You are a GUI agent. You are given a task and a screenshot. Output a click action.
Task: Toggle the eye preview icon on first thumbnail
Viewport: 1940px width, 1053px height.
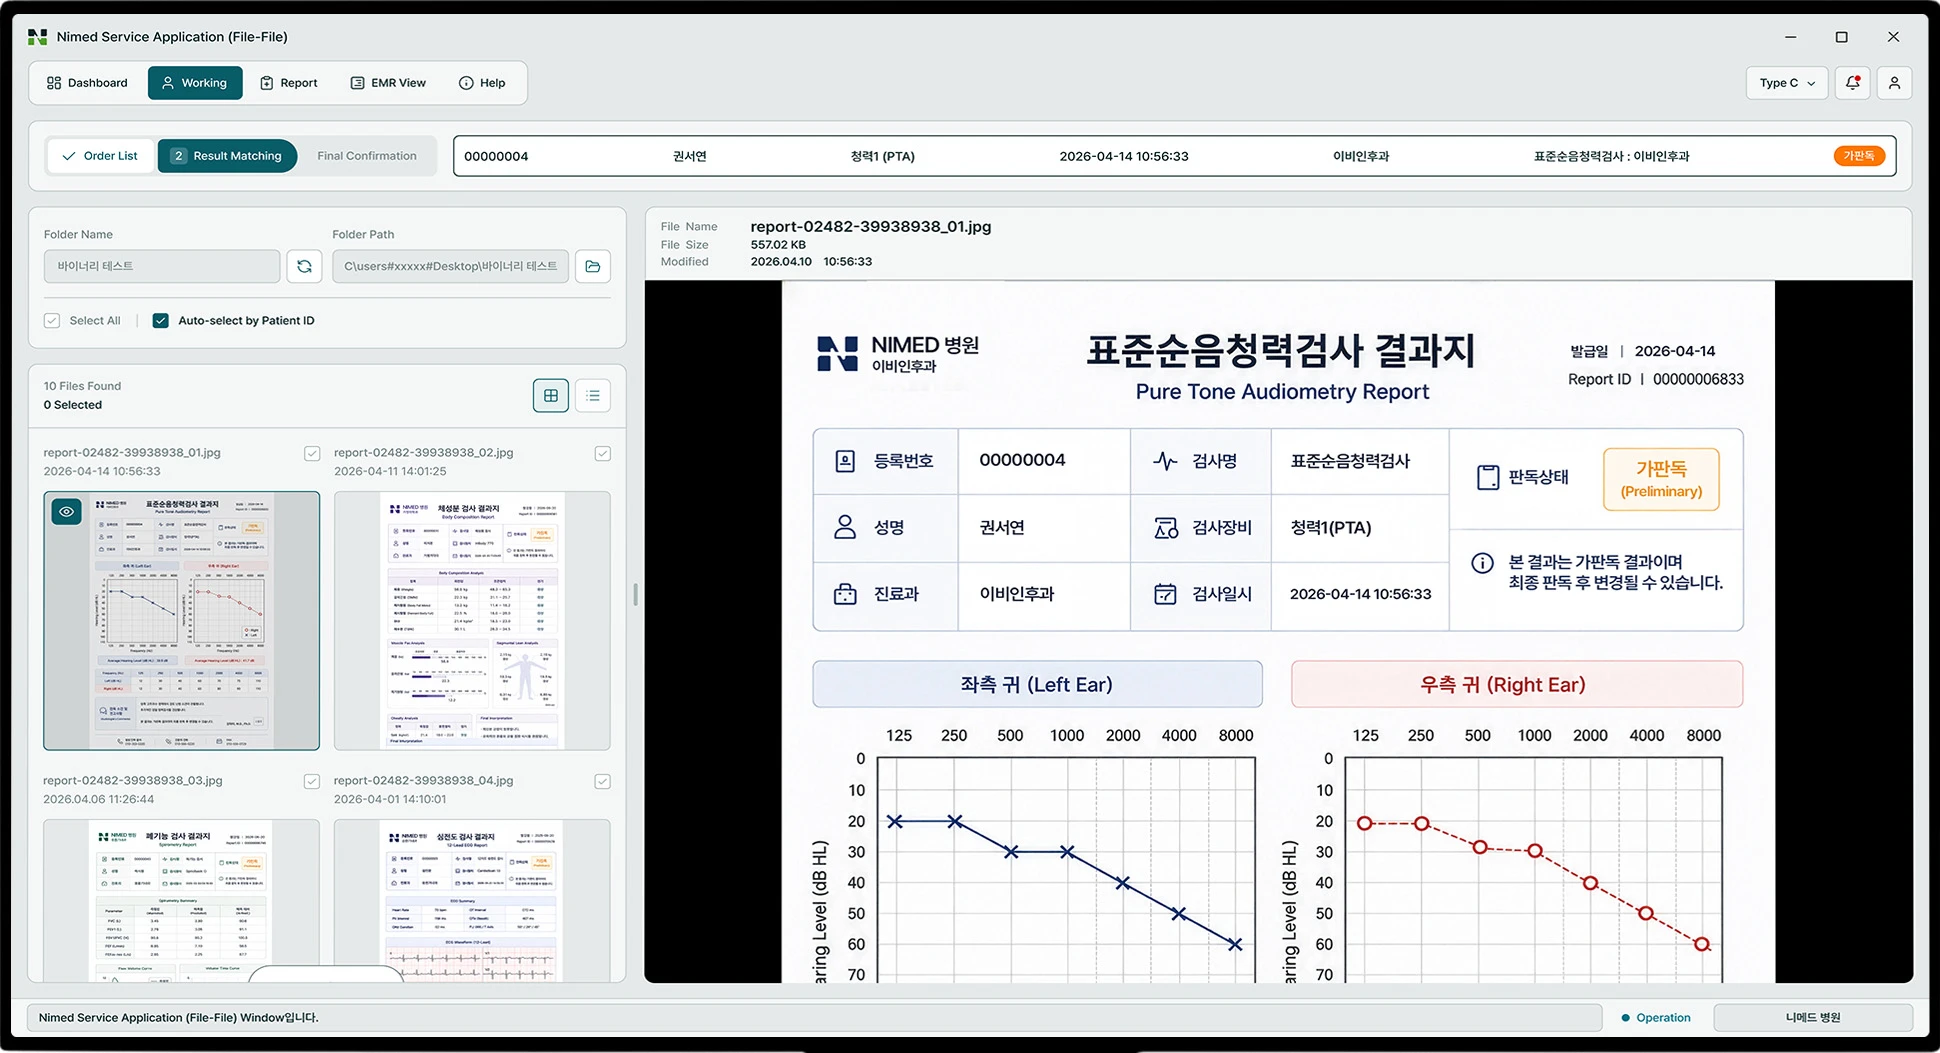[x=67, y=512]
